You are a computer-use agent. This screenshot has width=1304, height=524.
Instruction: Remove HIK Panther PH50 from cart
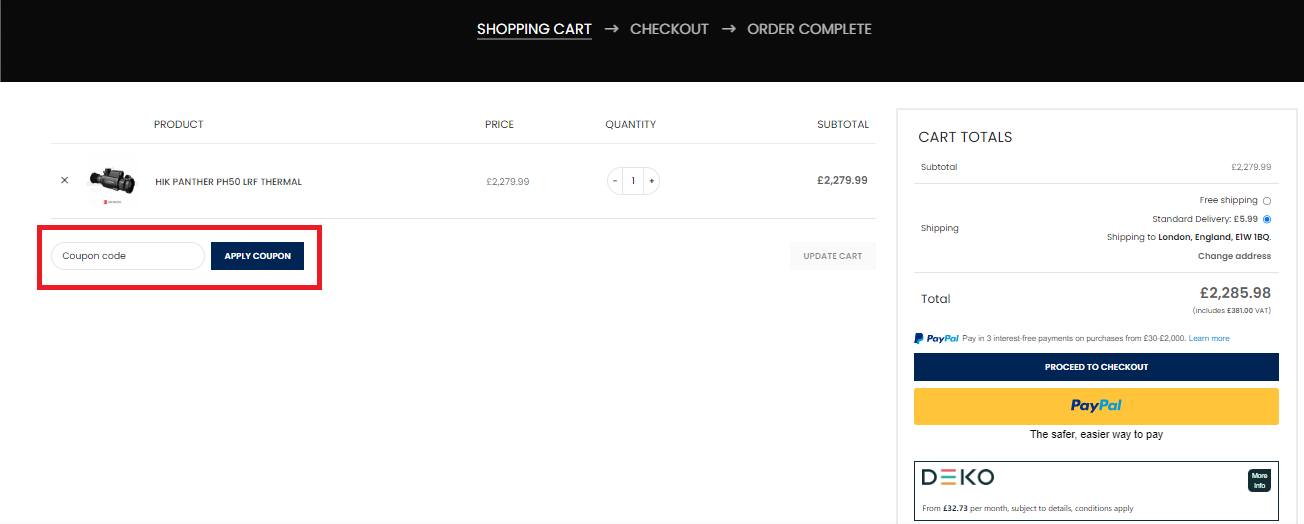tap(65, 181)
